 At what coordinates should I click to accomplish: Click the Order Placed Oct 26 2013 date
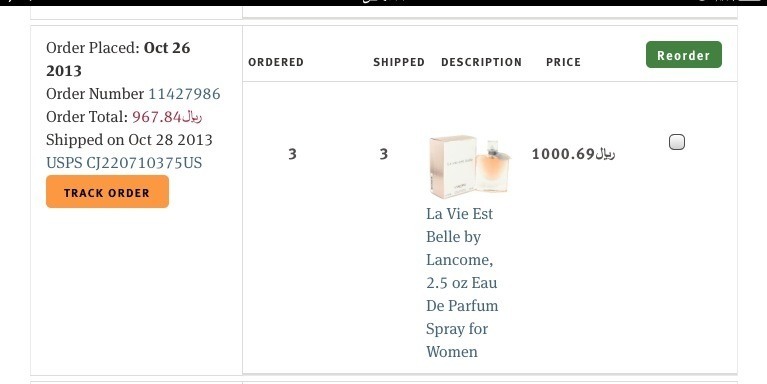pos(118,59)
